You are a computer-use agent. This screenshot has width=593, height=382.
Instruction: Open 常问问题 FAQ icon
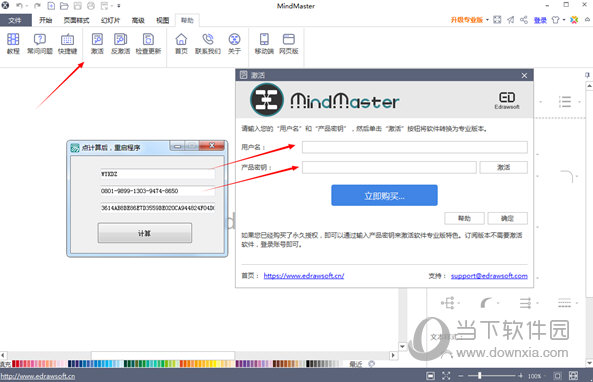tap(40, 43)
